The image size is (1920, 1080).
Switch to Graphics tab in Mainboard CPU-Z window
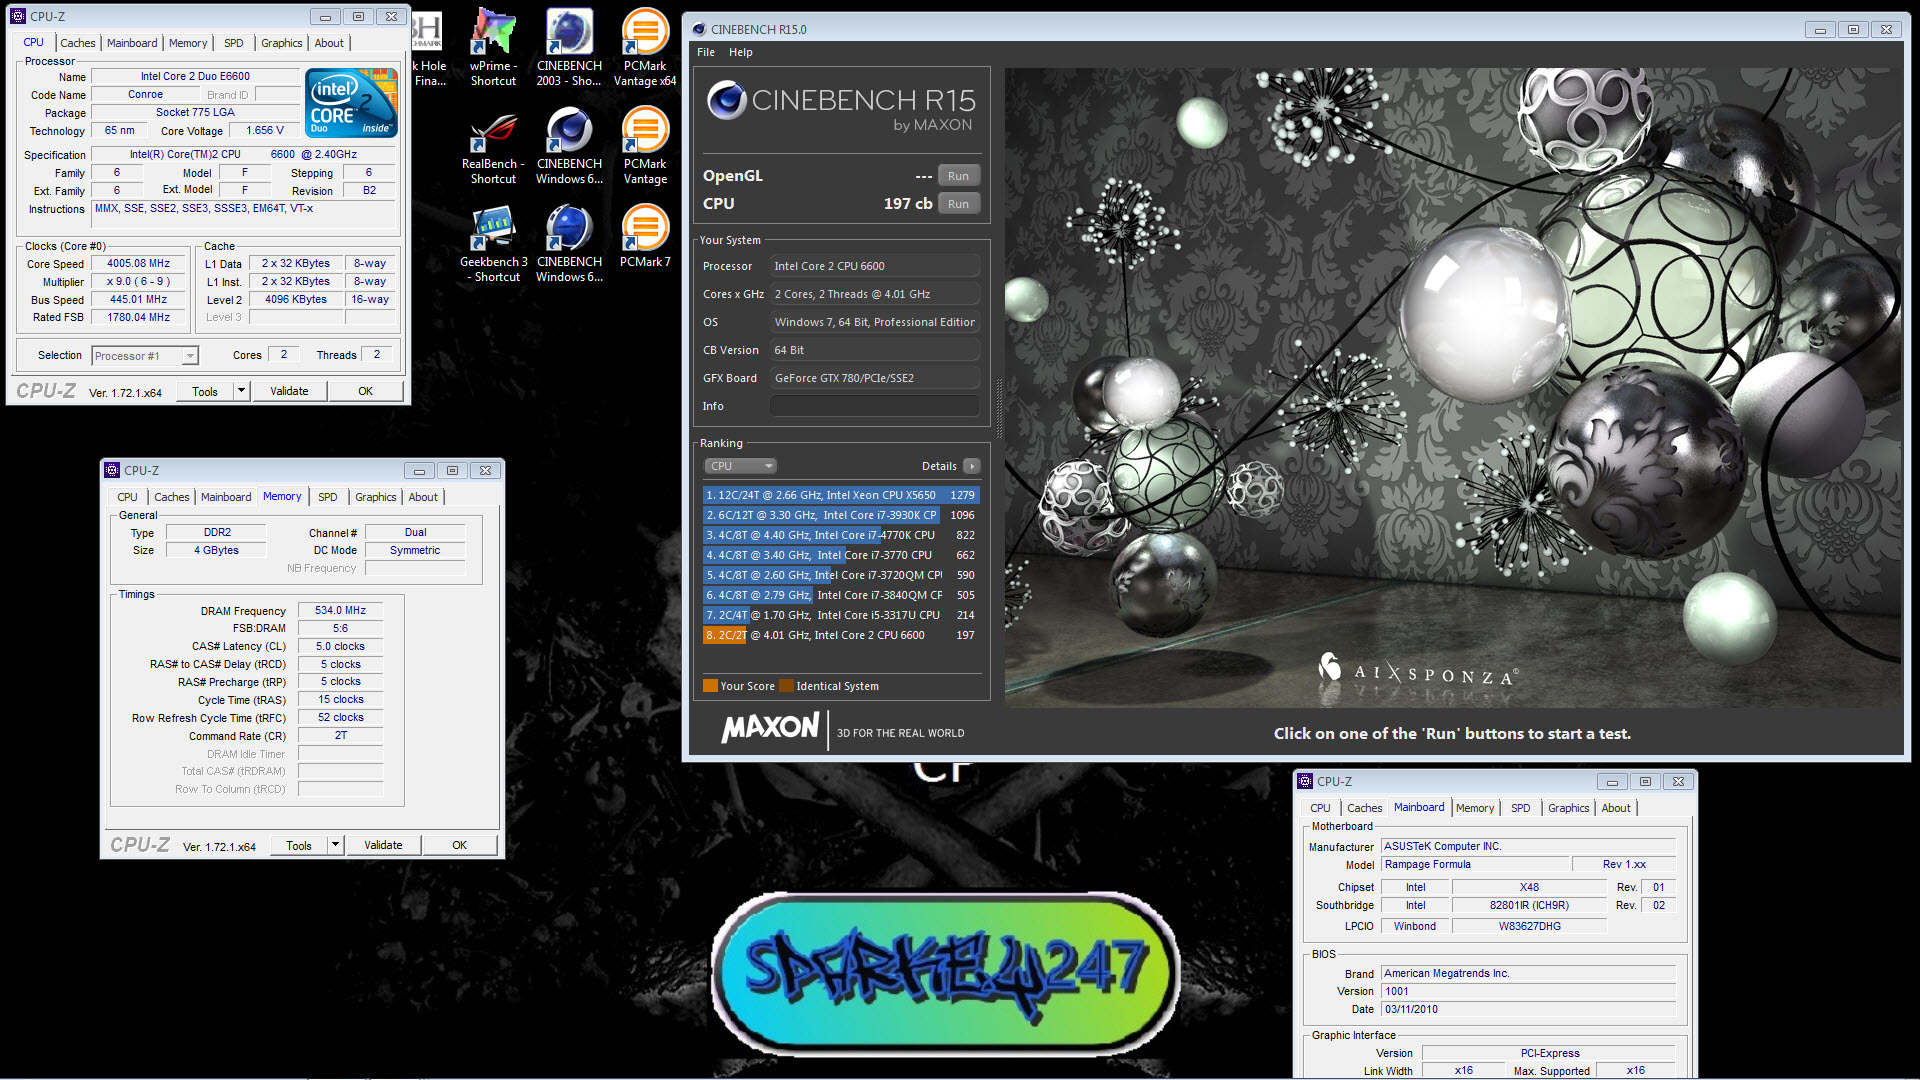pos(1568,808)
